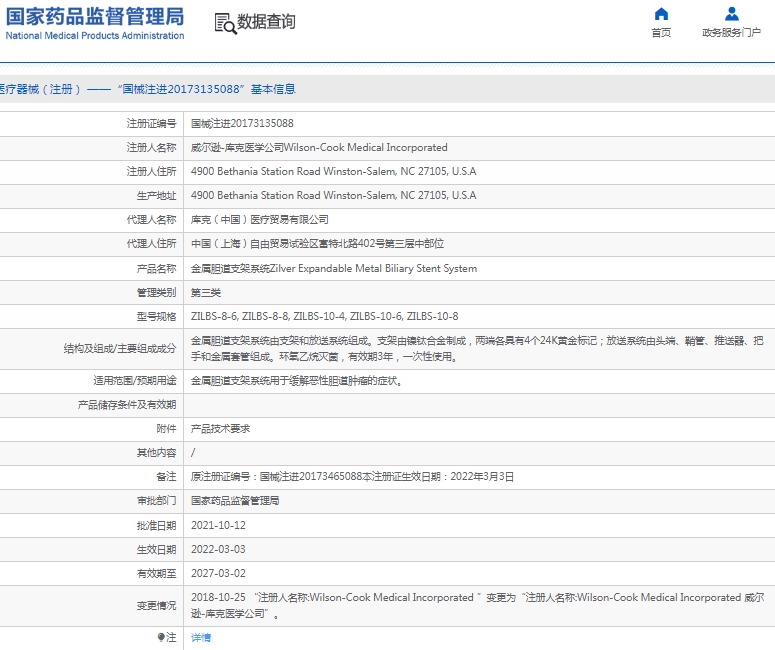Click the 适用范围 intended use text
Viewport: 775px width, 650px height.
pyautogui.click(x=297, y=381)
